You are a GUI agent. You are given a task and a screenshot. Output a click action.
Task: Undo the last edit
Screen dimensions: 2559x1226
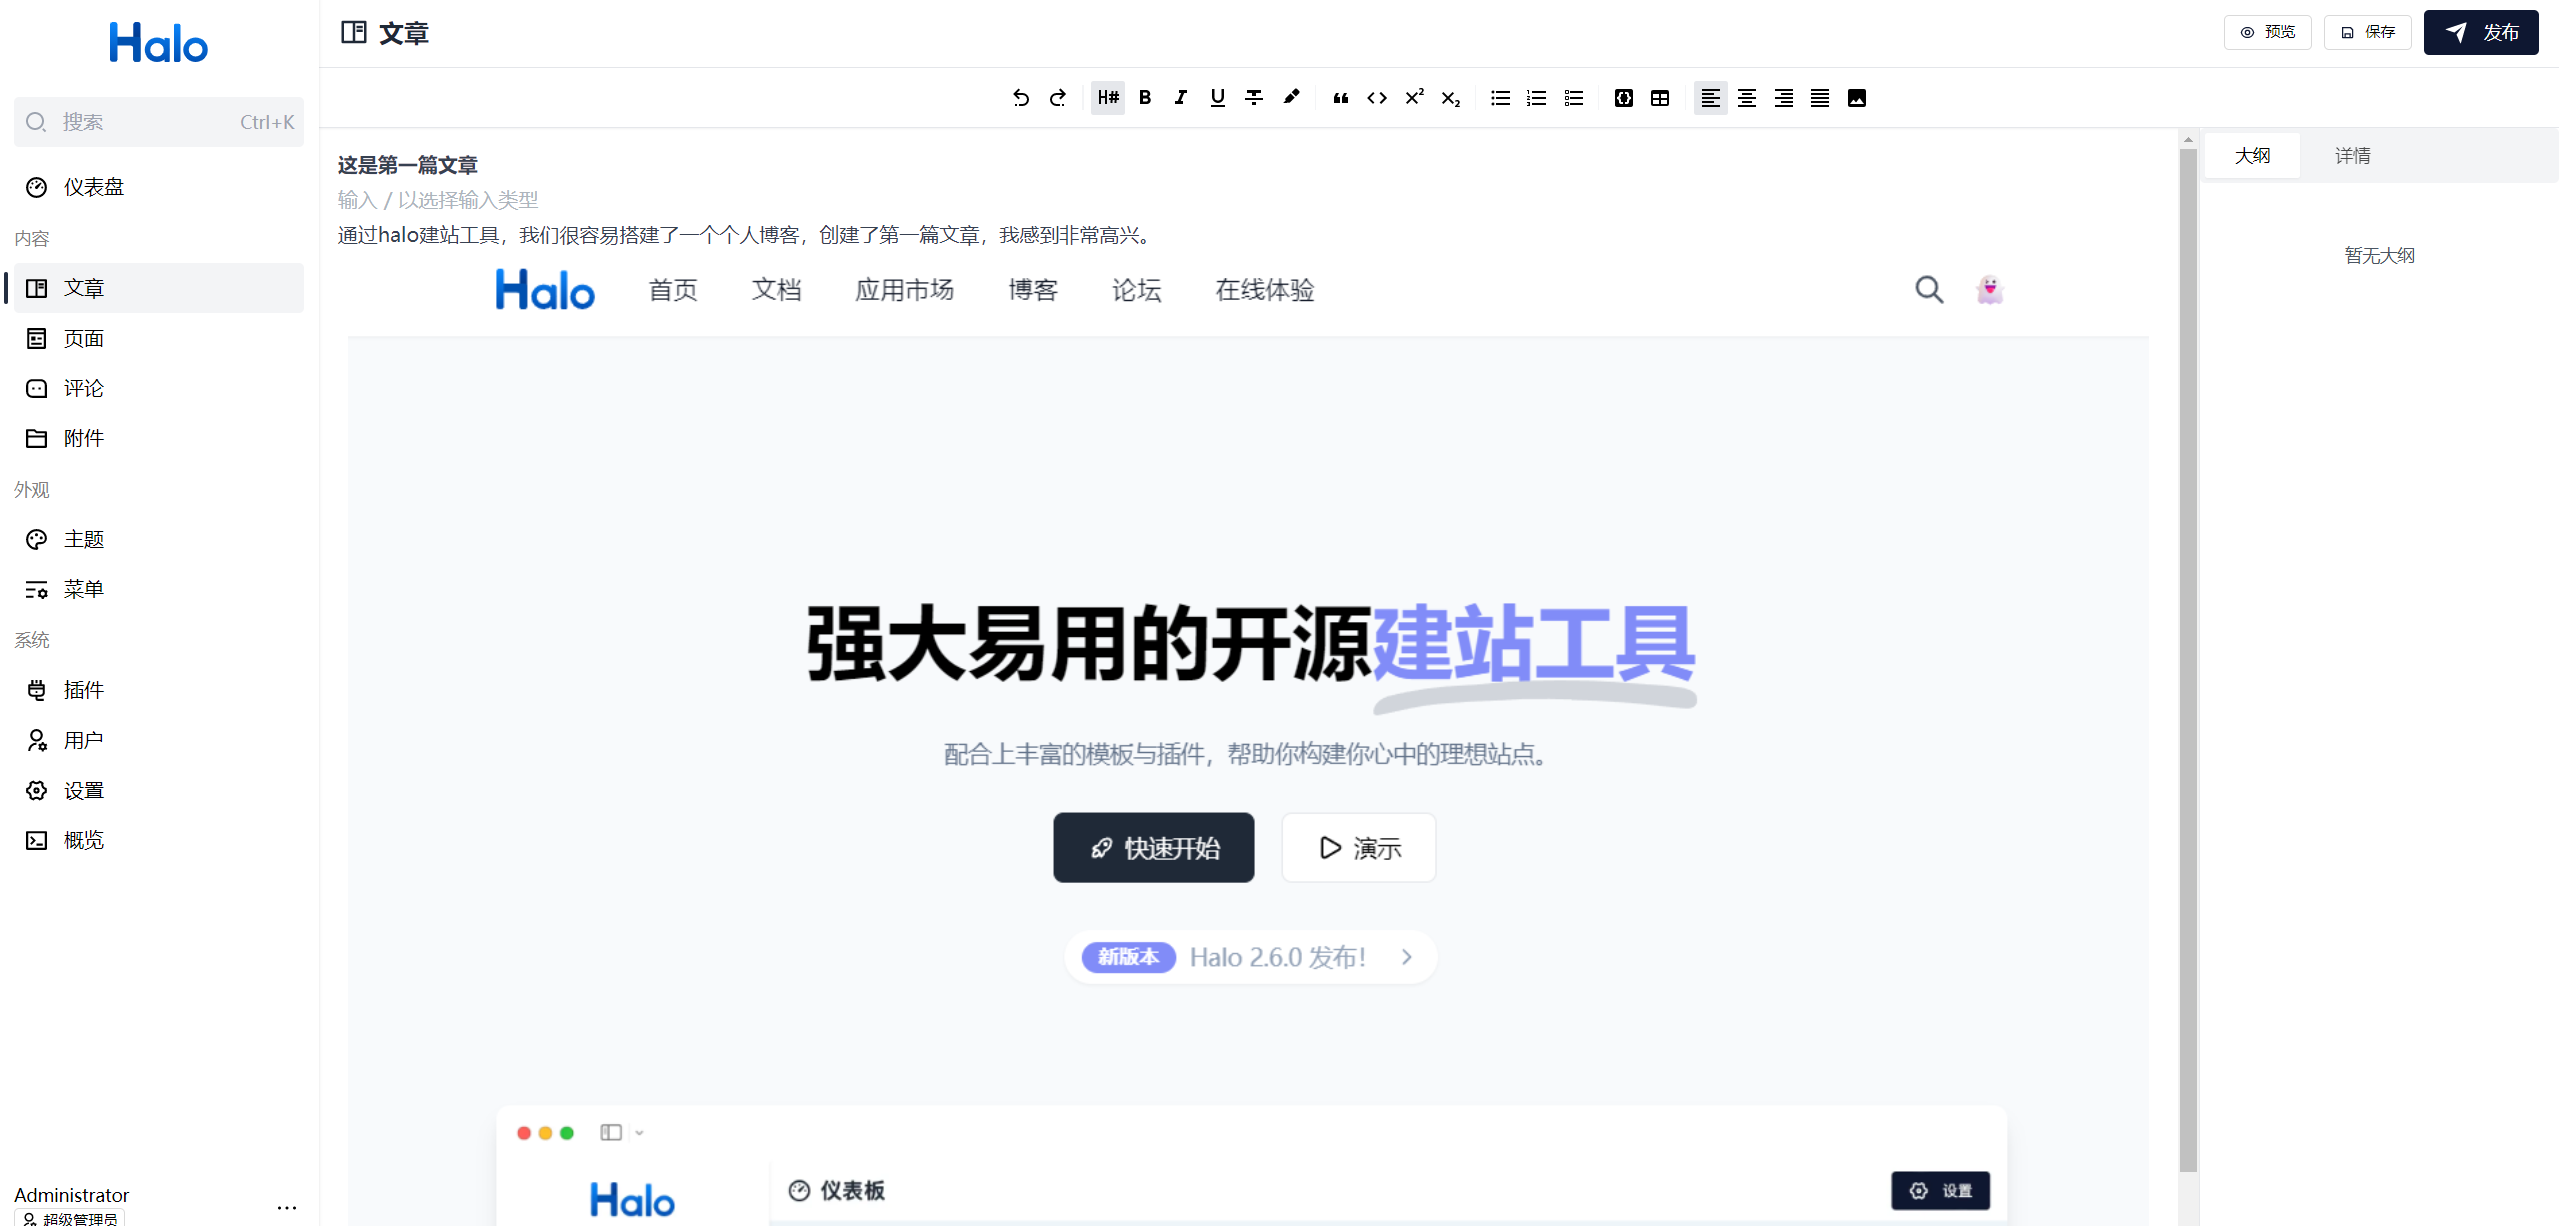tap(1020, 98)
